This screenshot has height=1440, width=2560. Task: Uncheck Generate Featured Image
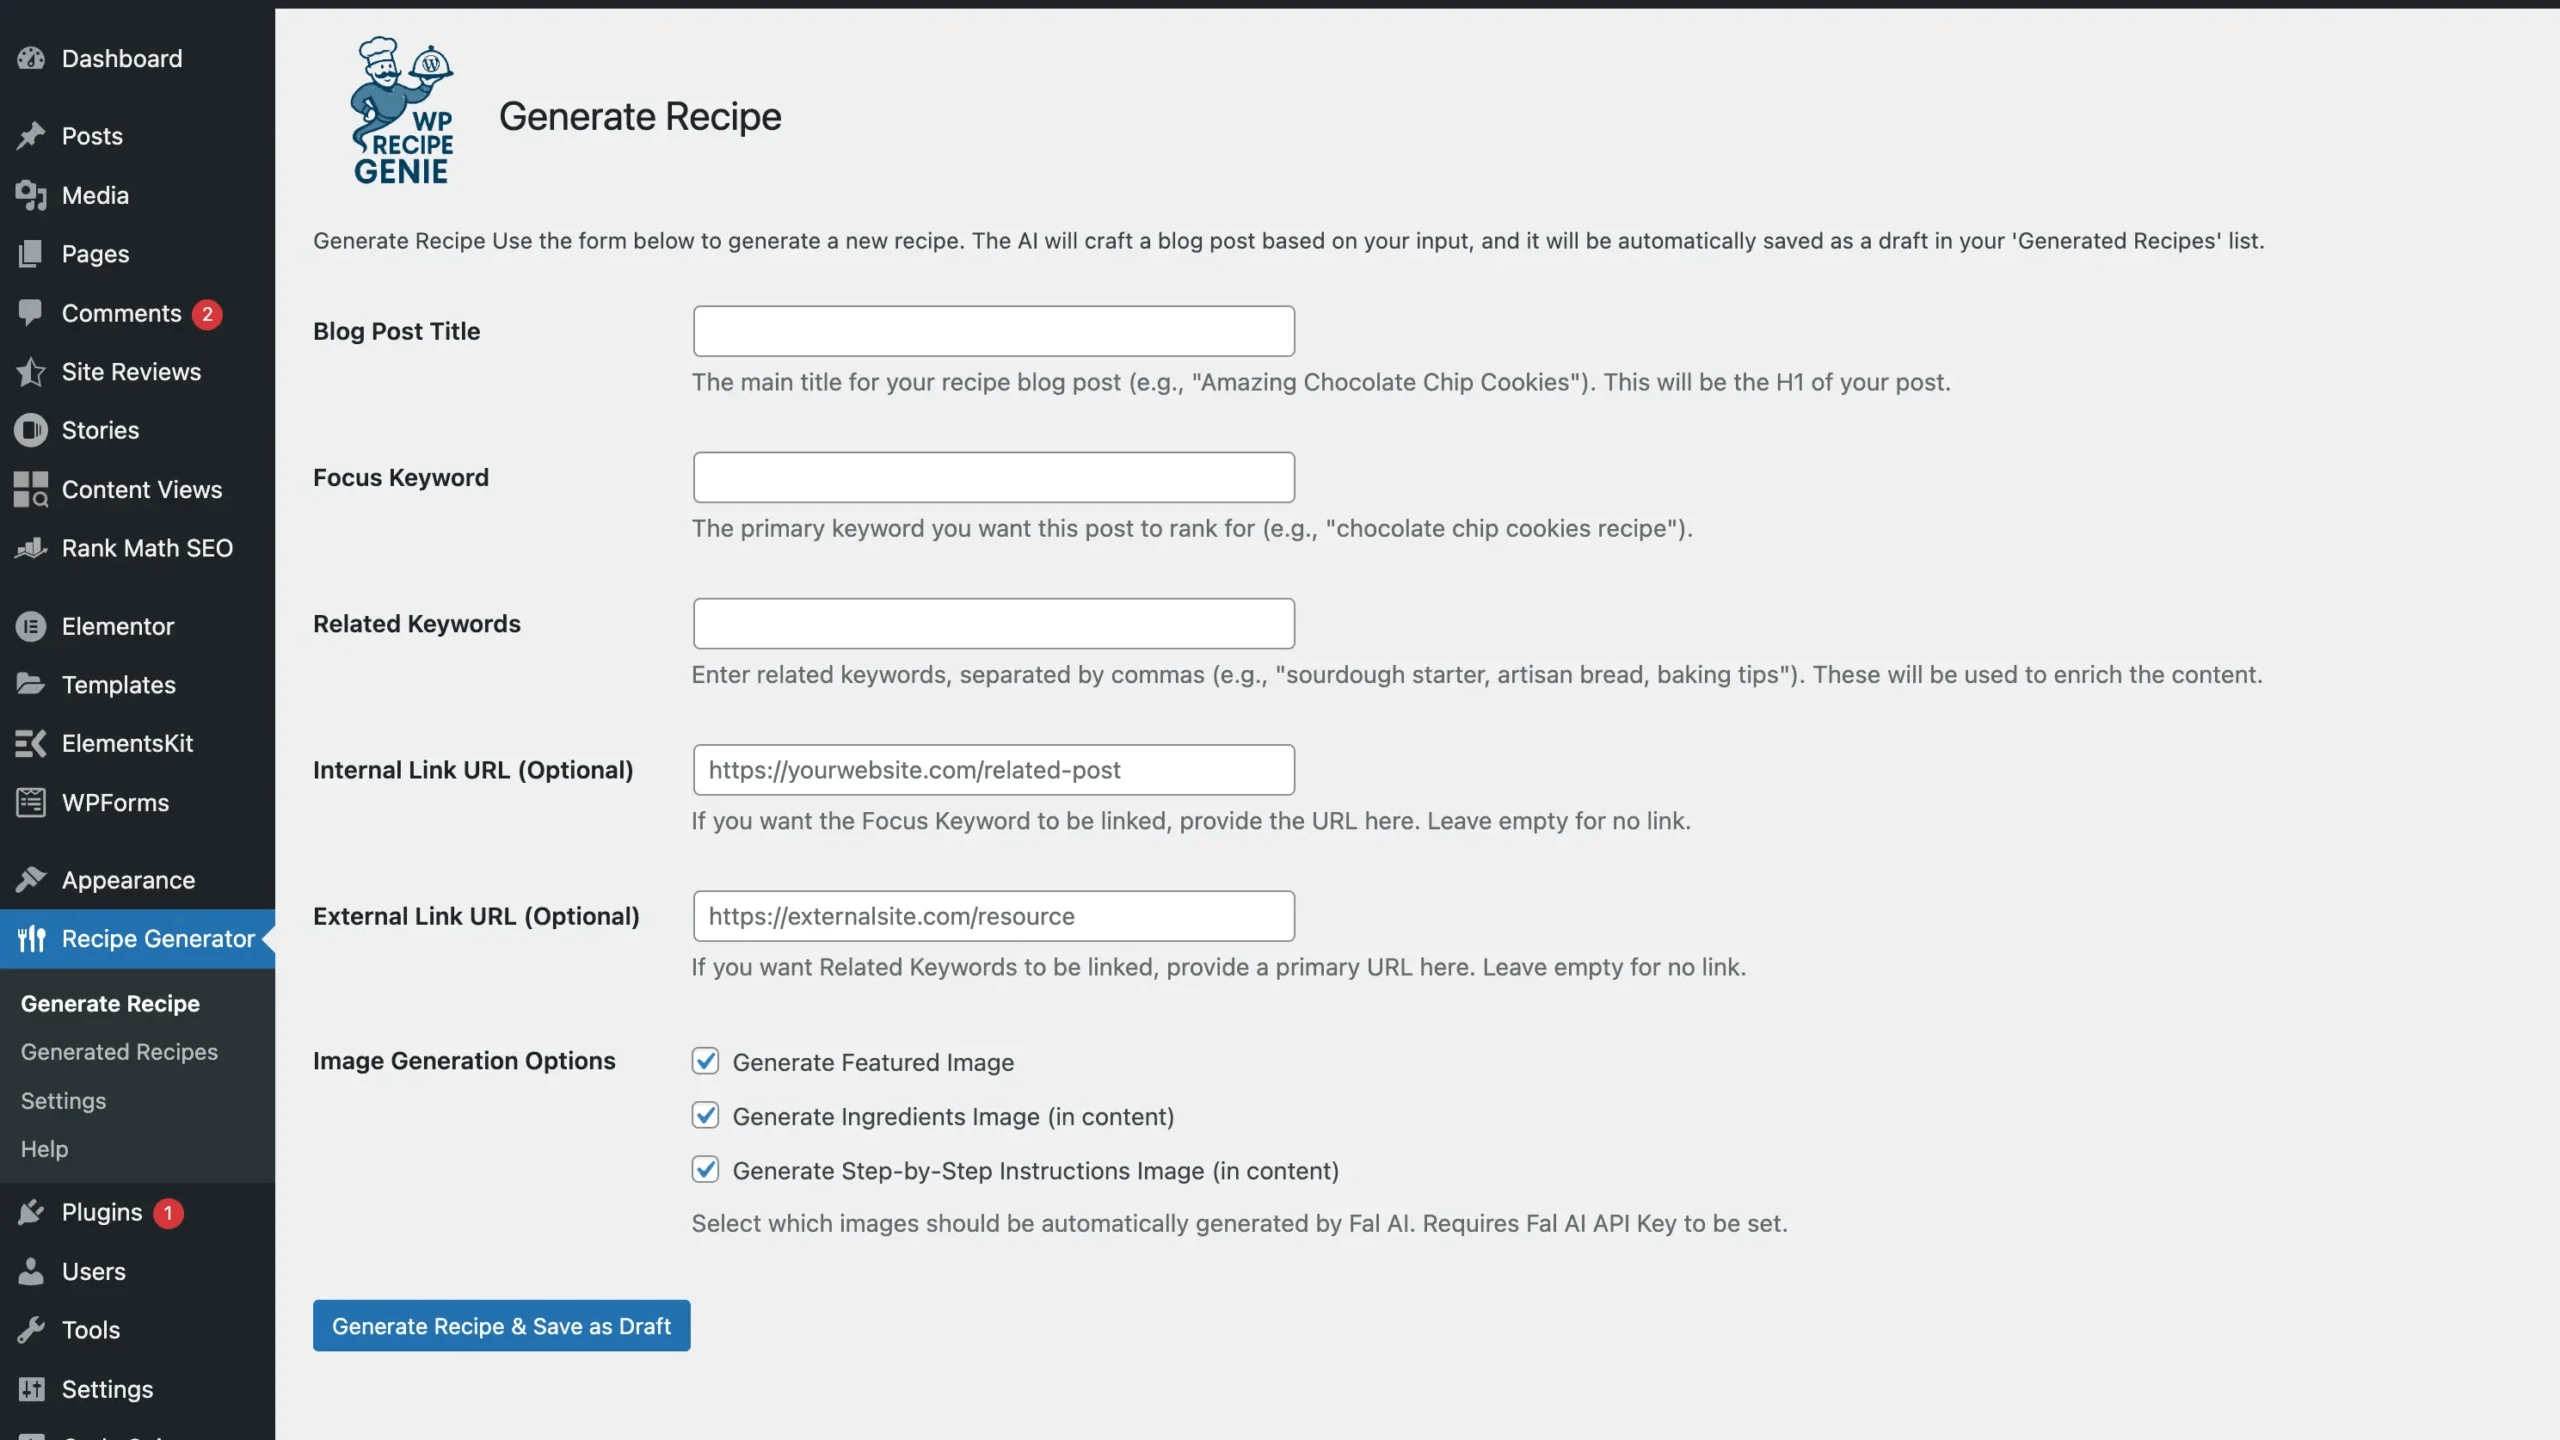(x=705, y=1061)
